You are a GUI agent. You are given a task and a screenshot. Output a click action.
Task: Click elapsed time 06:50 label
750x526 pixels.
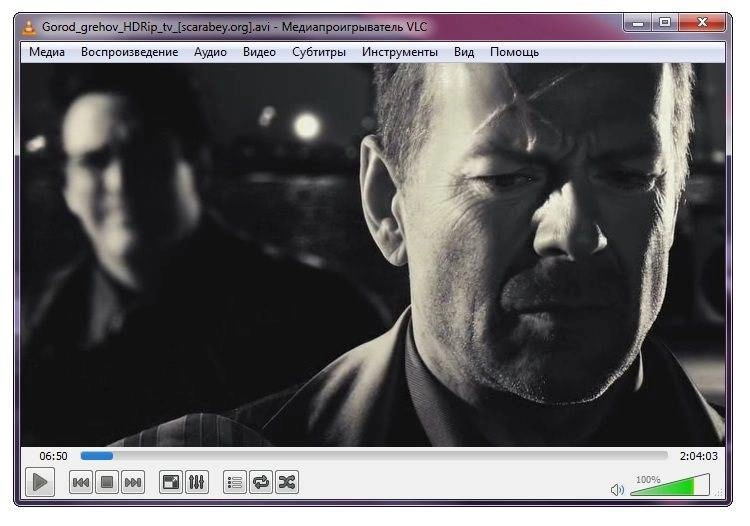53,456
